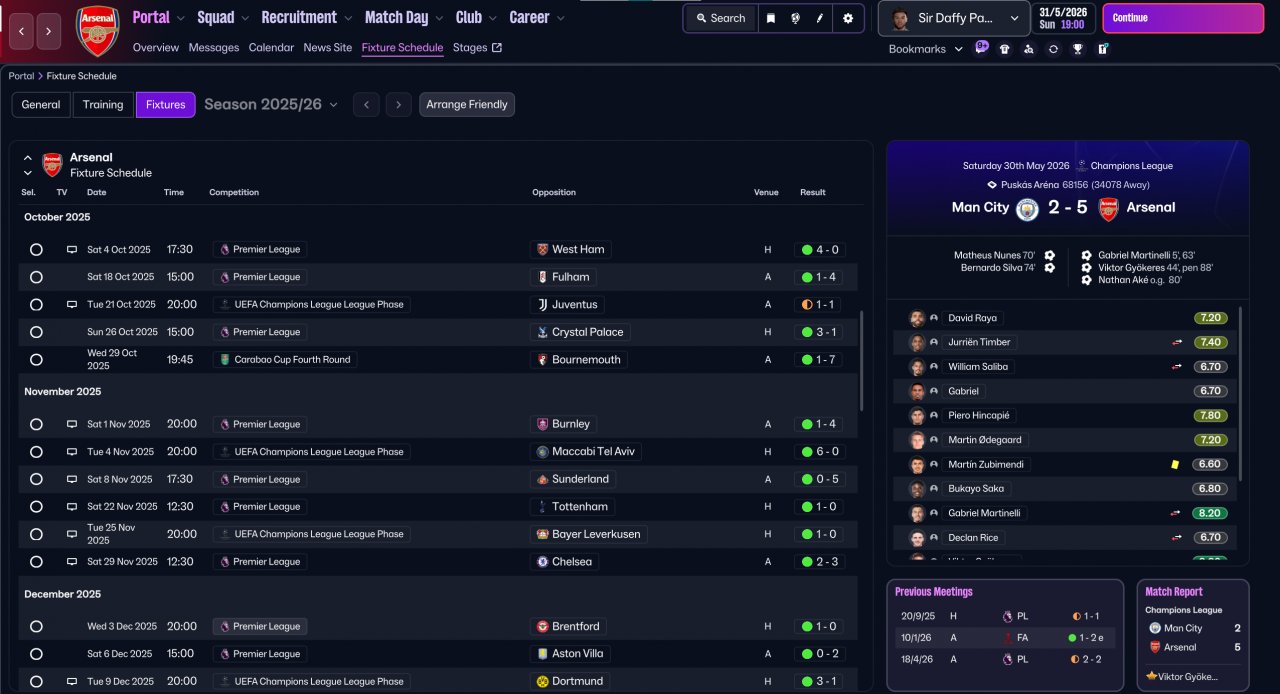Click the Juventus crest icon
Screen dimensions: 1280x694
point(543,305)
